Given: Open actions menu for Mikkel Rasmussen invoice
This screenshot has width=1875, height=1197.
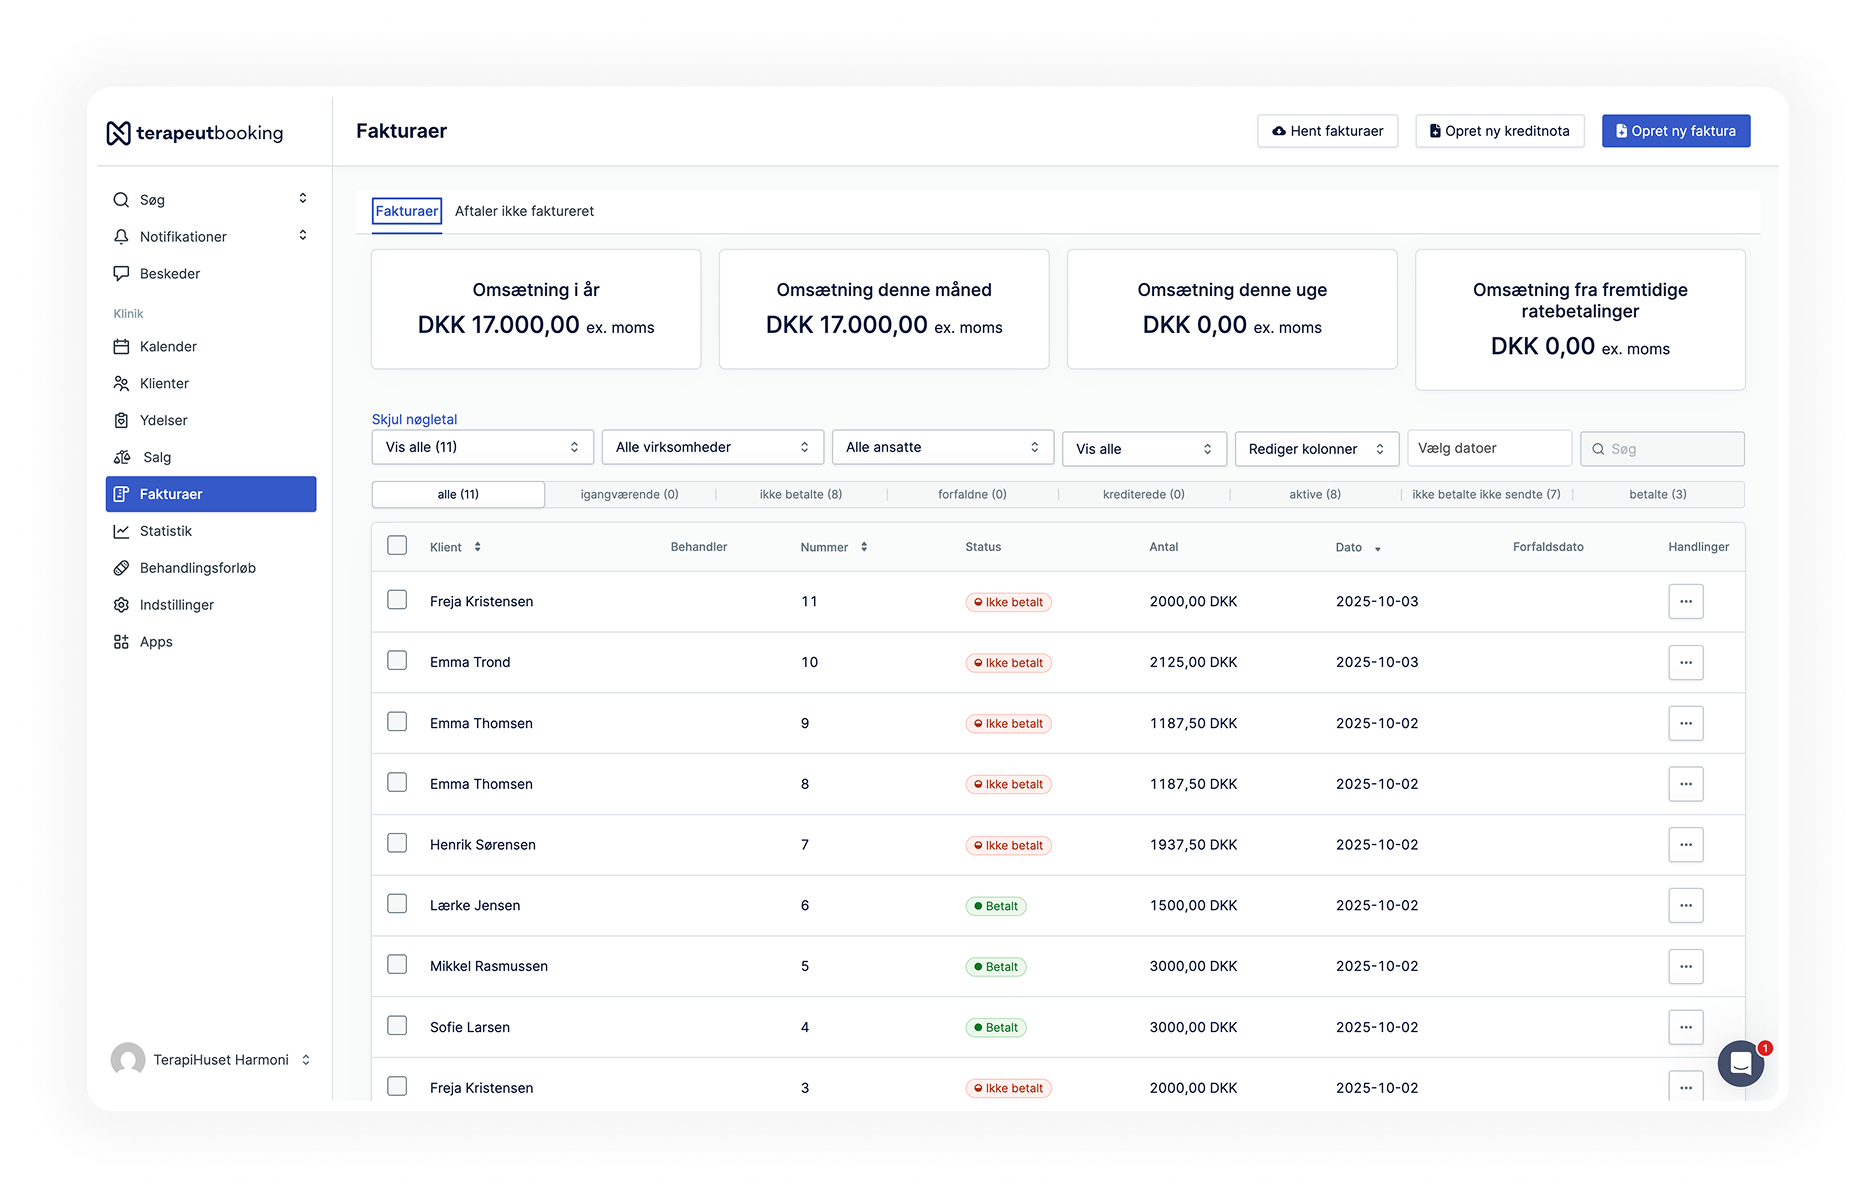Looking at the screenshot, I should [x=1686, y=966].
